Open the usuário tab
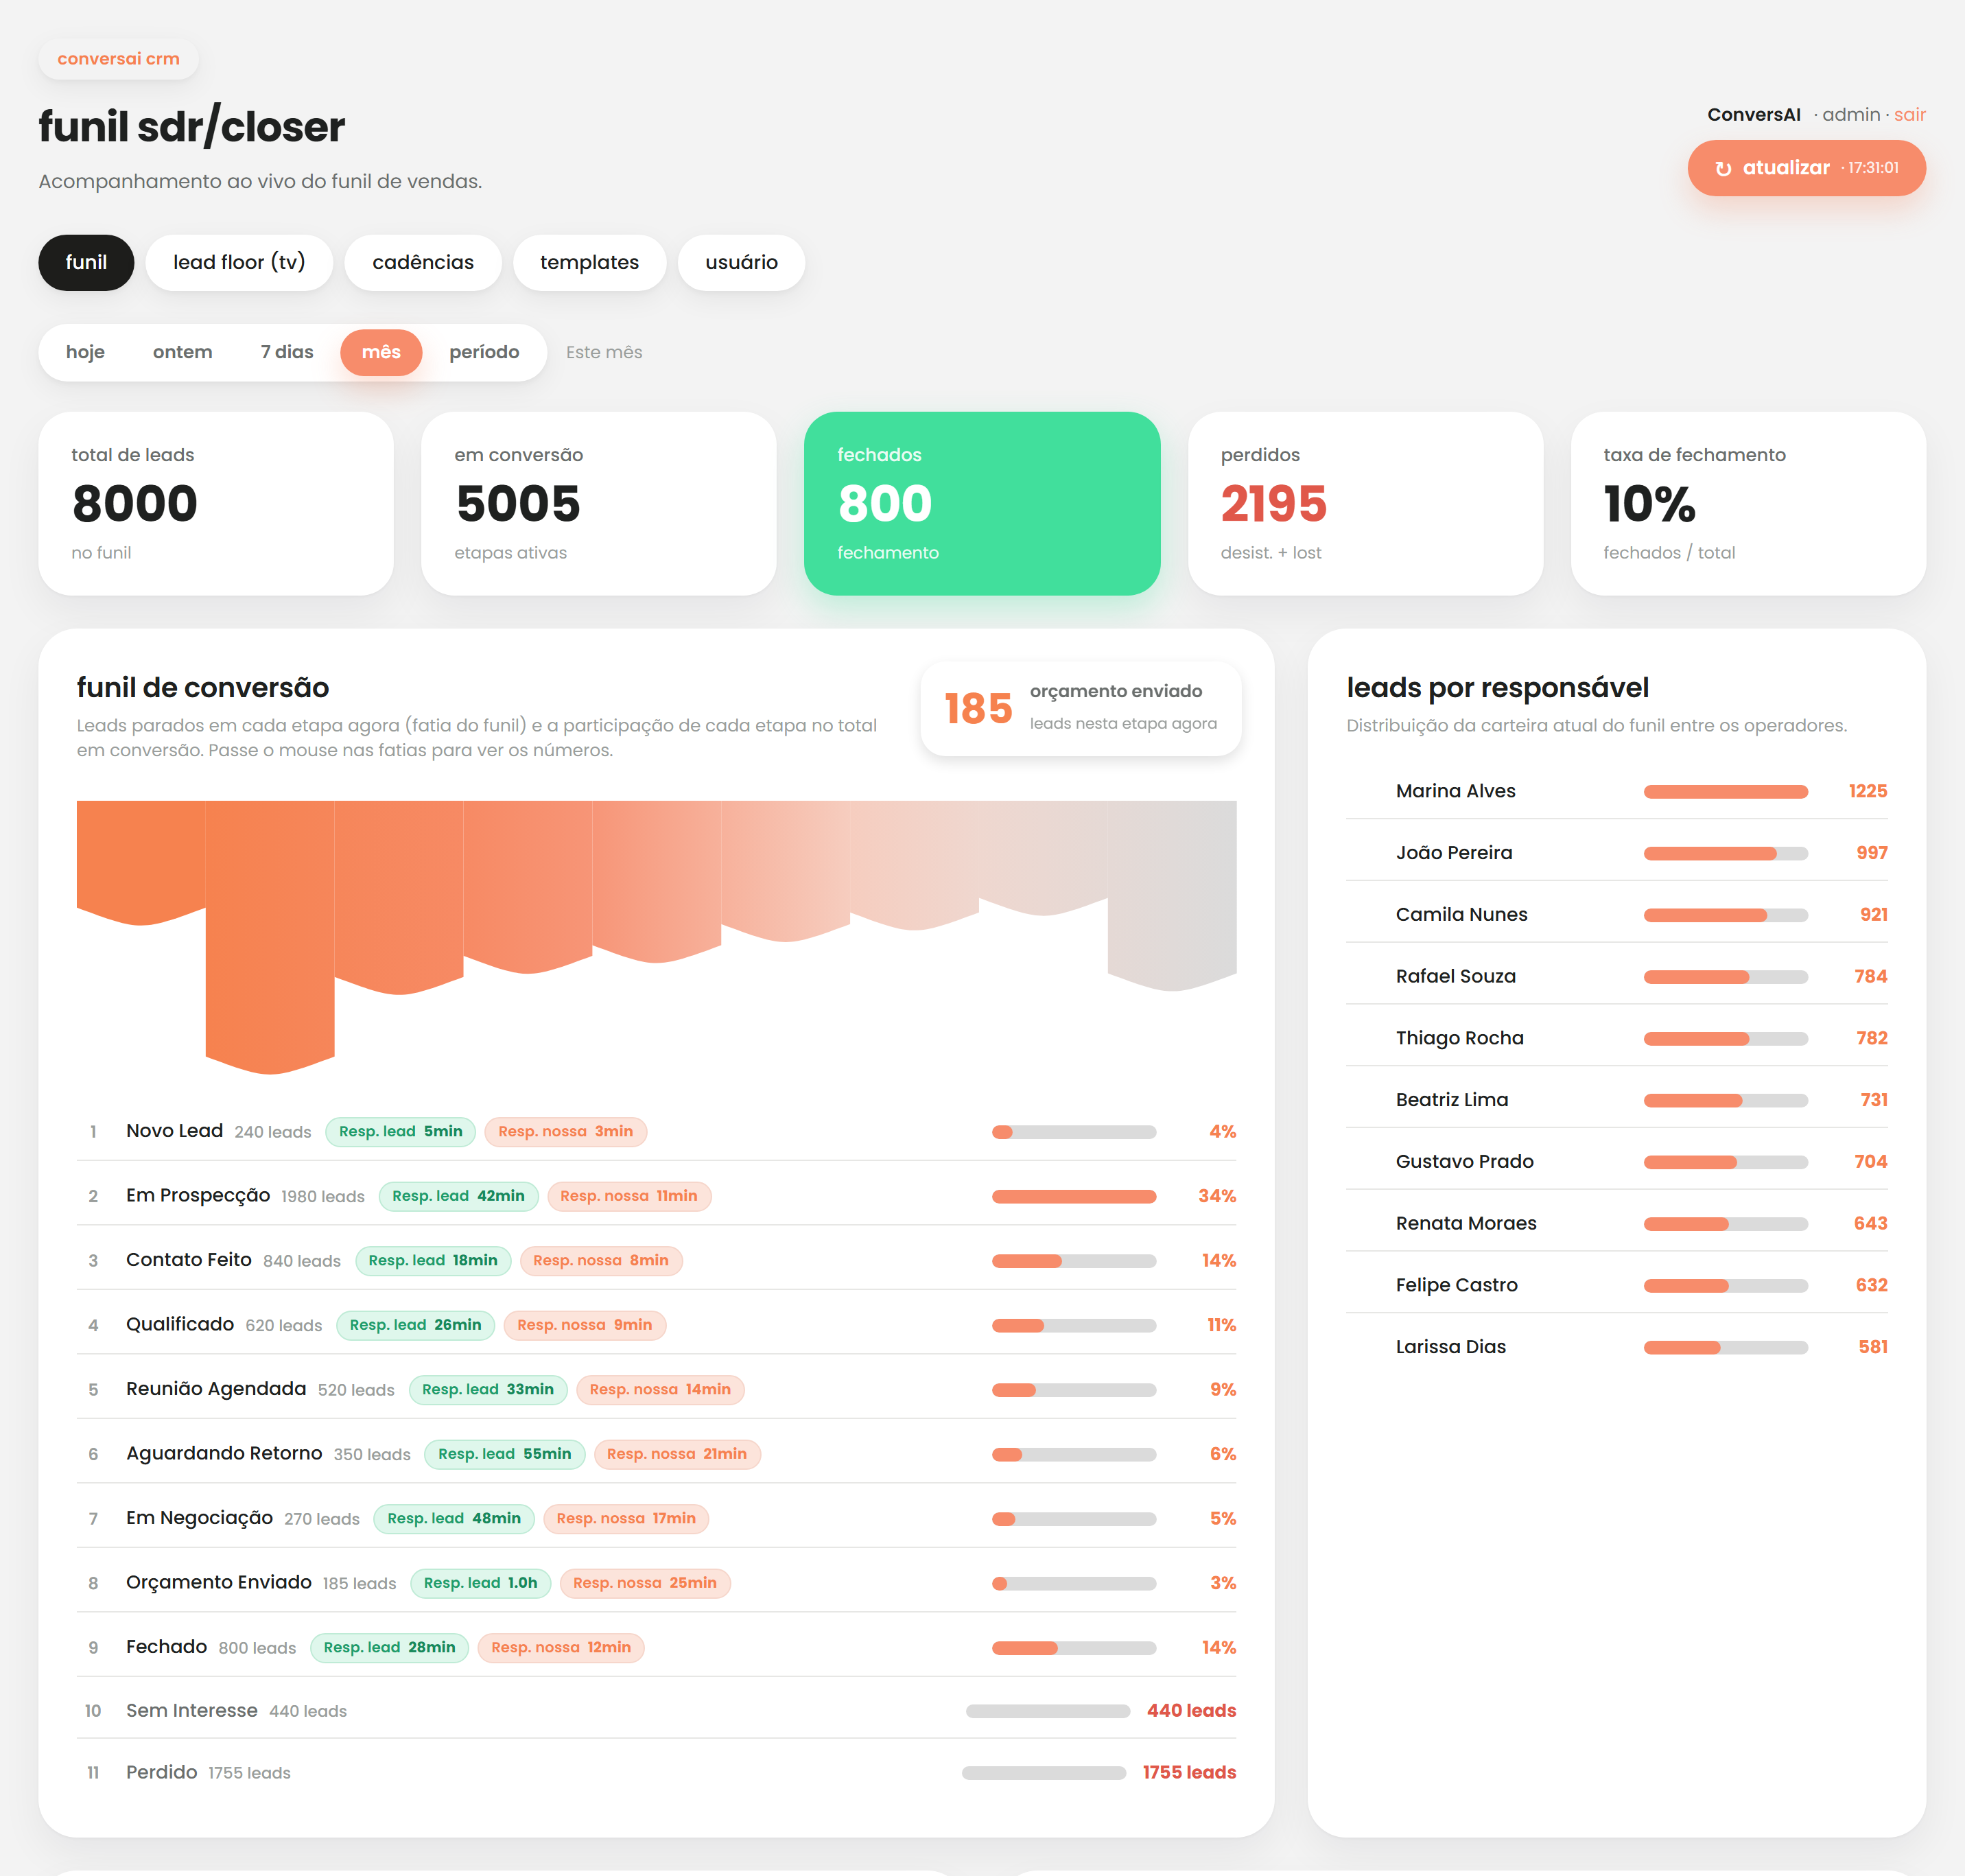Image resolution: width=1965 pixels, height=1876 pixels. 741,262
